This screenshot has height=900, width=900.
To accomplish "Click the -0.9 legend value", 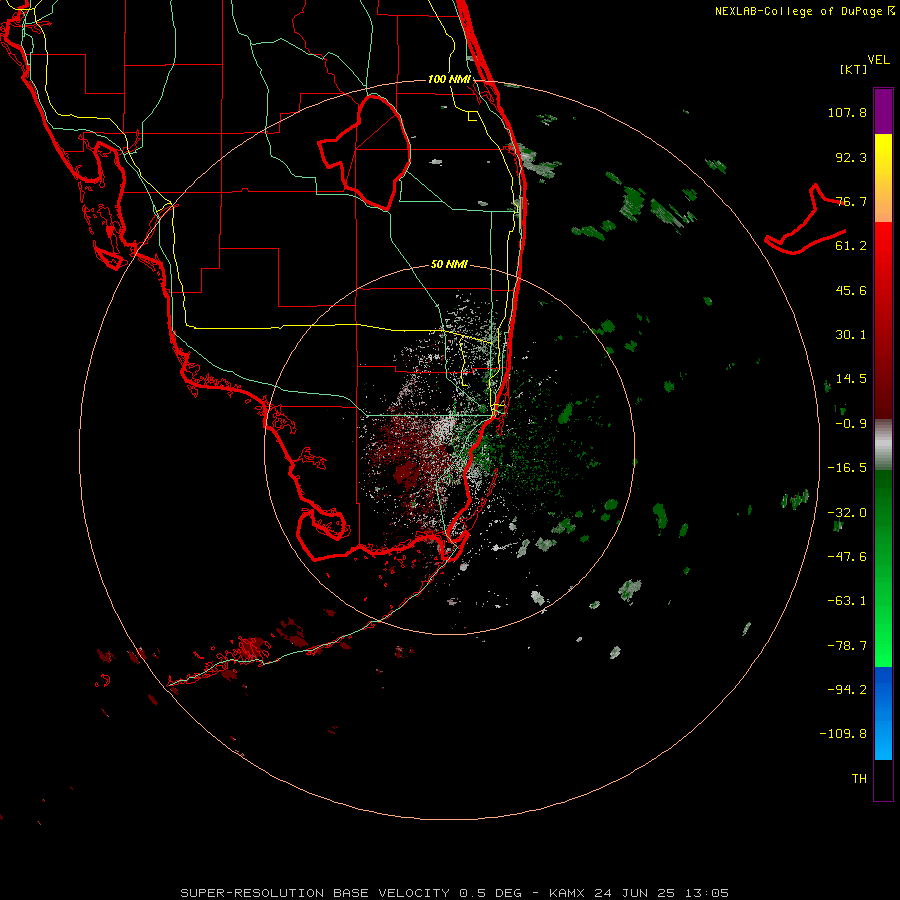I will [x=851, y=424].
